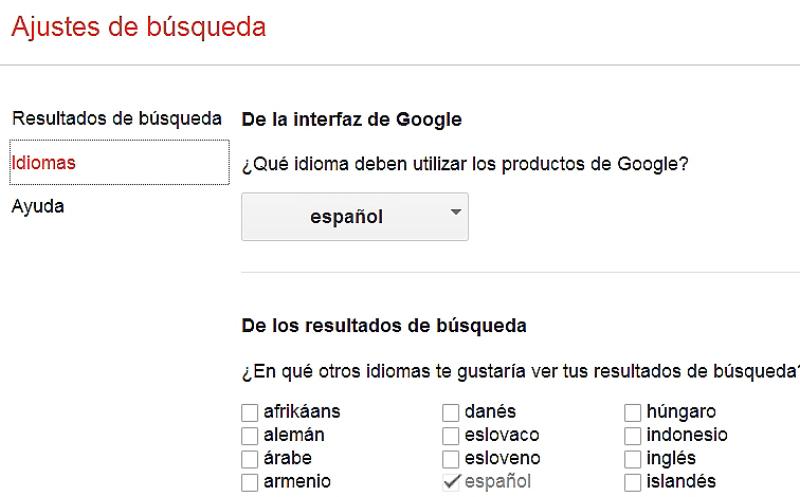This screenshot has width=800, height=497.
Task: Tick the indonesio language checkbox
Action: [633, 435]
